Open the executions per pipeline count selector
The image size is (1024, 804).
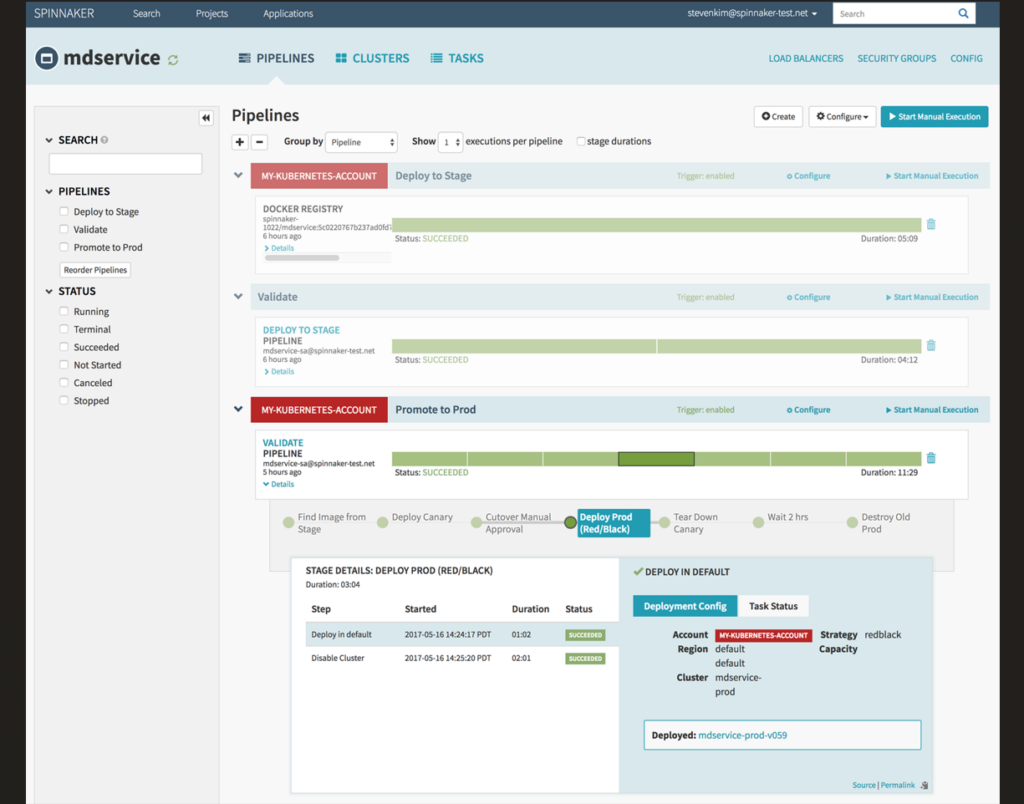pyautogui.click(x=450, y=142)
